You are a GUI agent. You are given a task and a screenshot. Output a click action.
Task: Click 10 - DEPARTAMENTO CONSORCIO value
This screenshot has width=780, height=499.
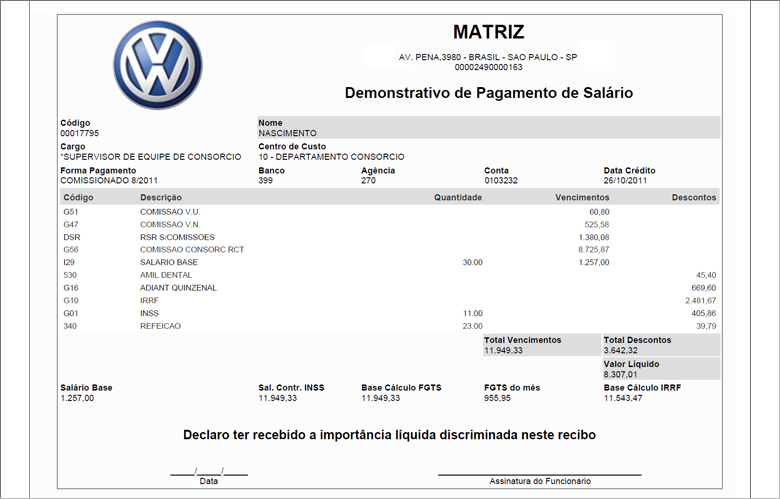click(331, 157)
